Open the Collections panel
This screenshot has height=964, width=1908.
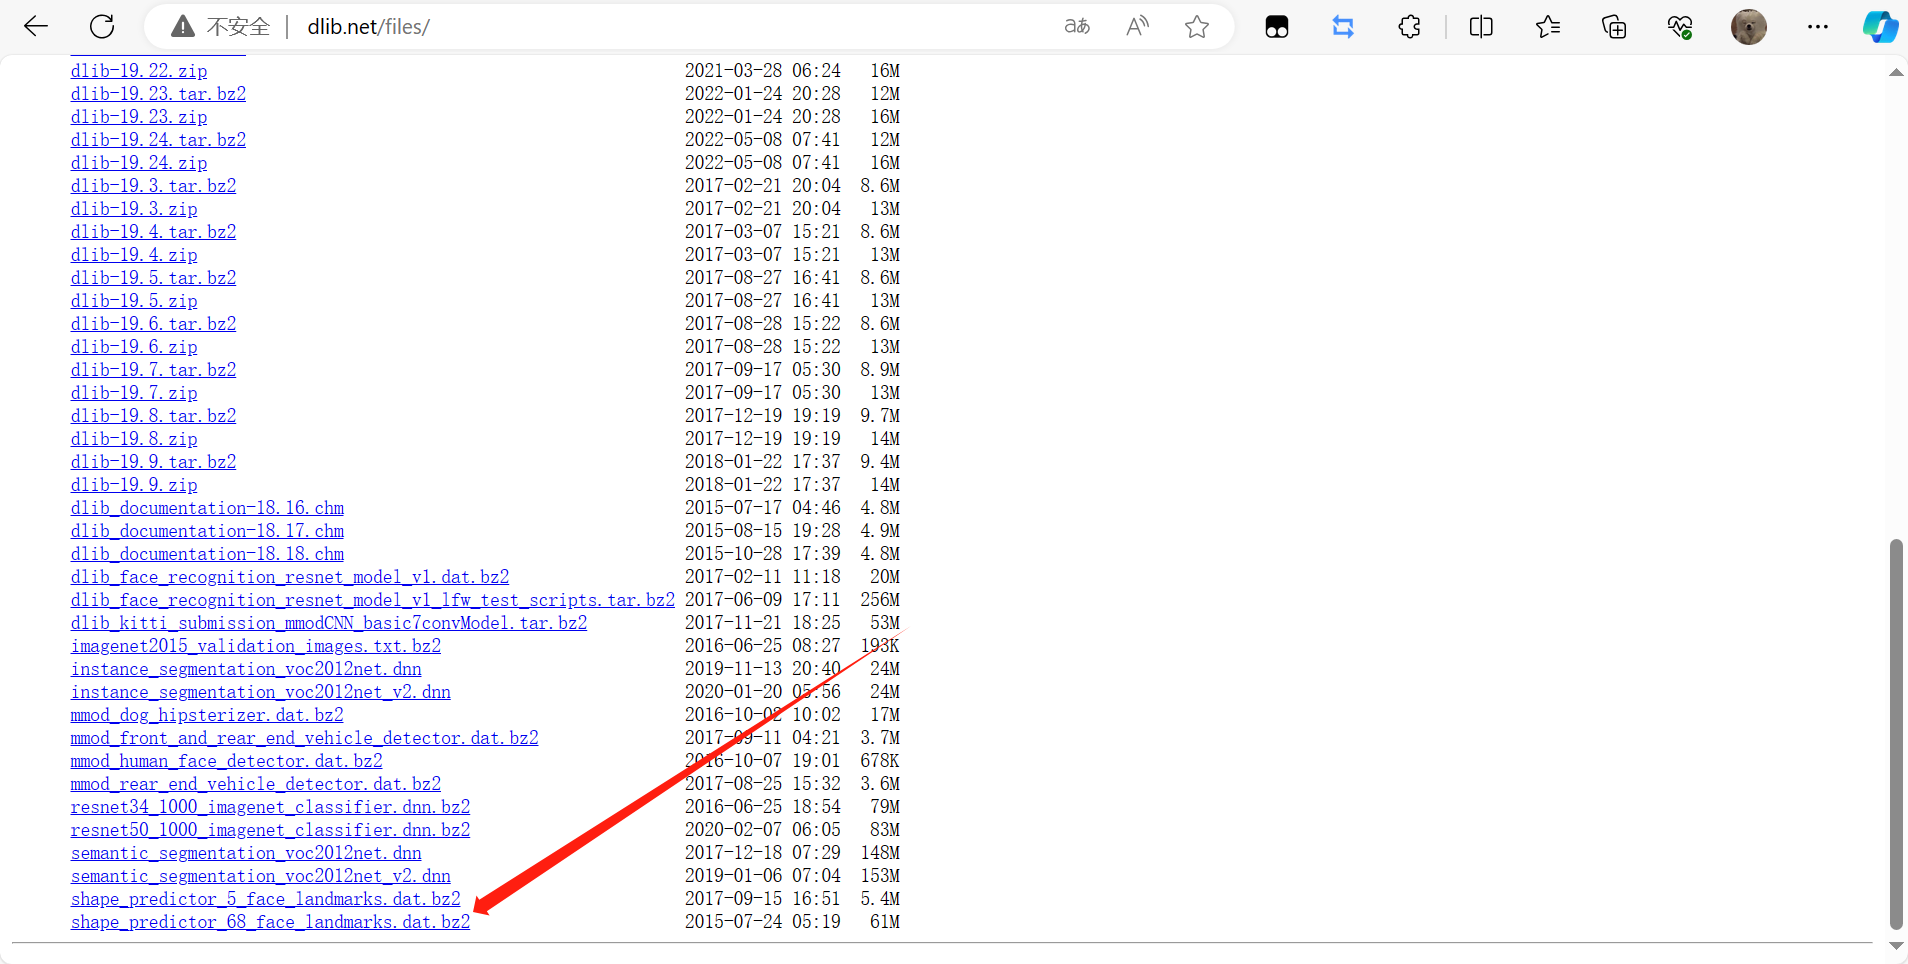click(1614, 27)
